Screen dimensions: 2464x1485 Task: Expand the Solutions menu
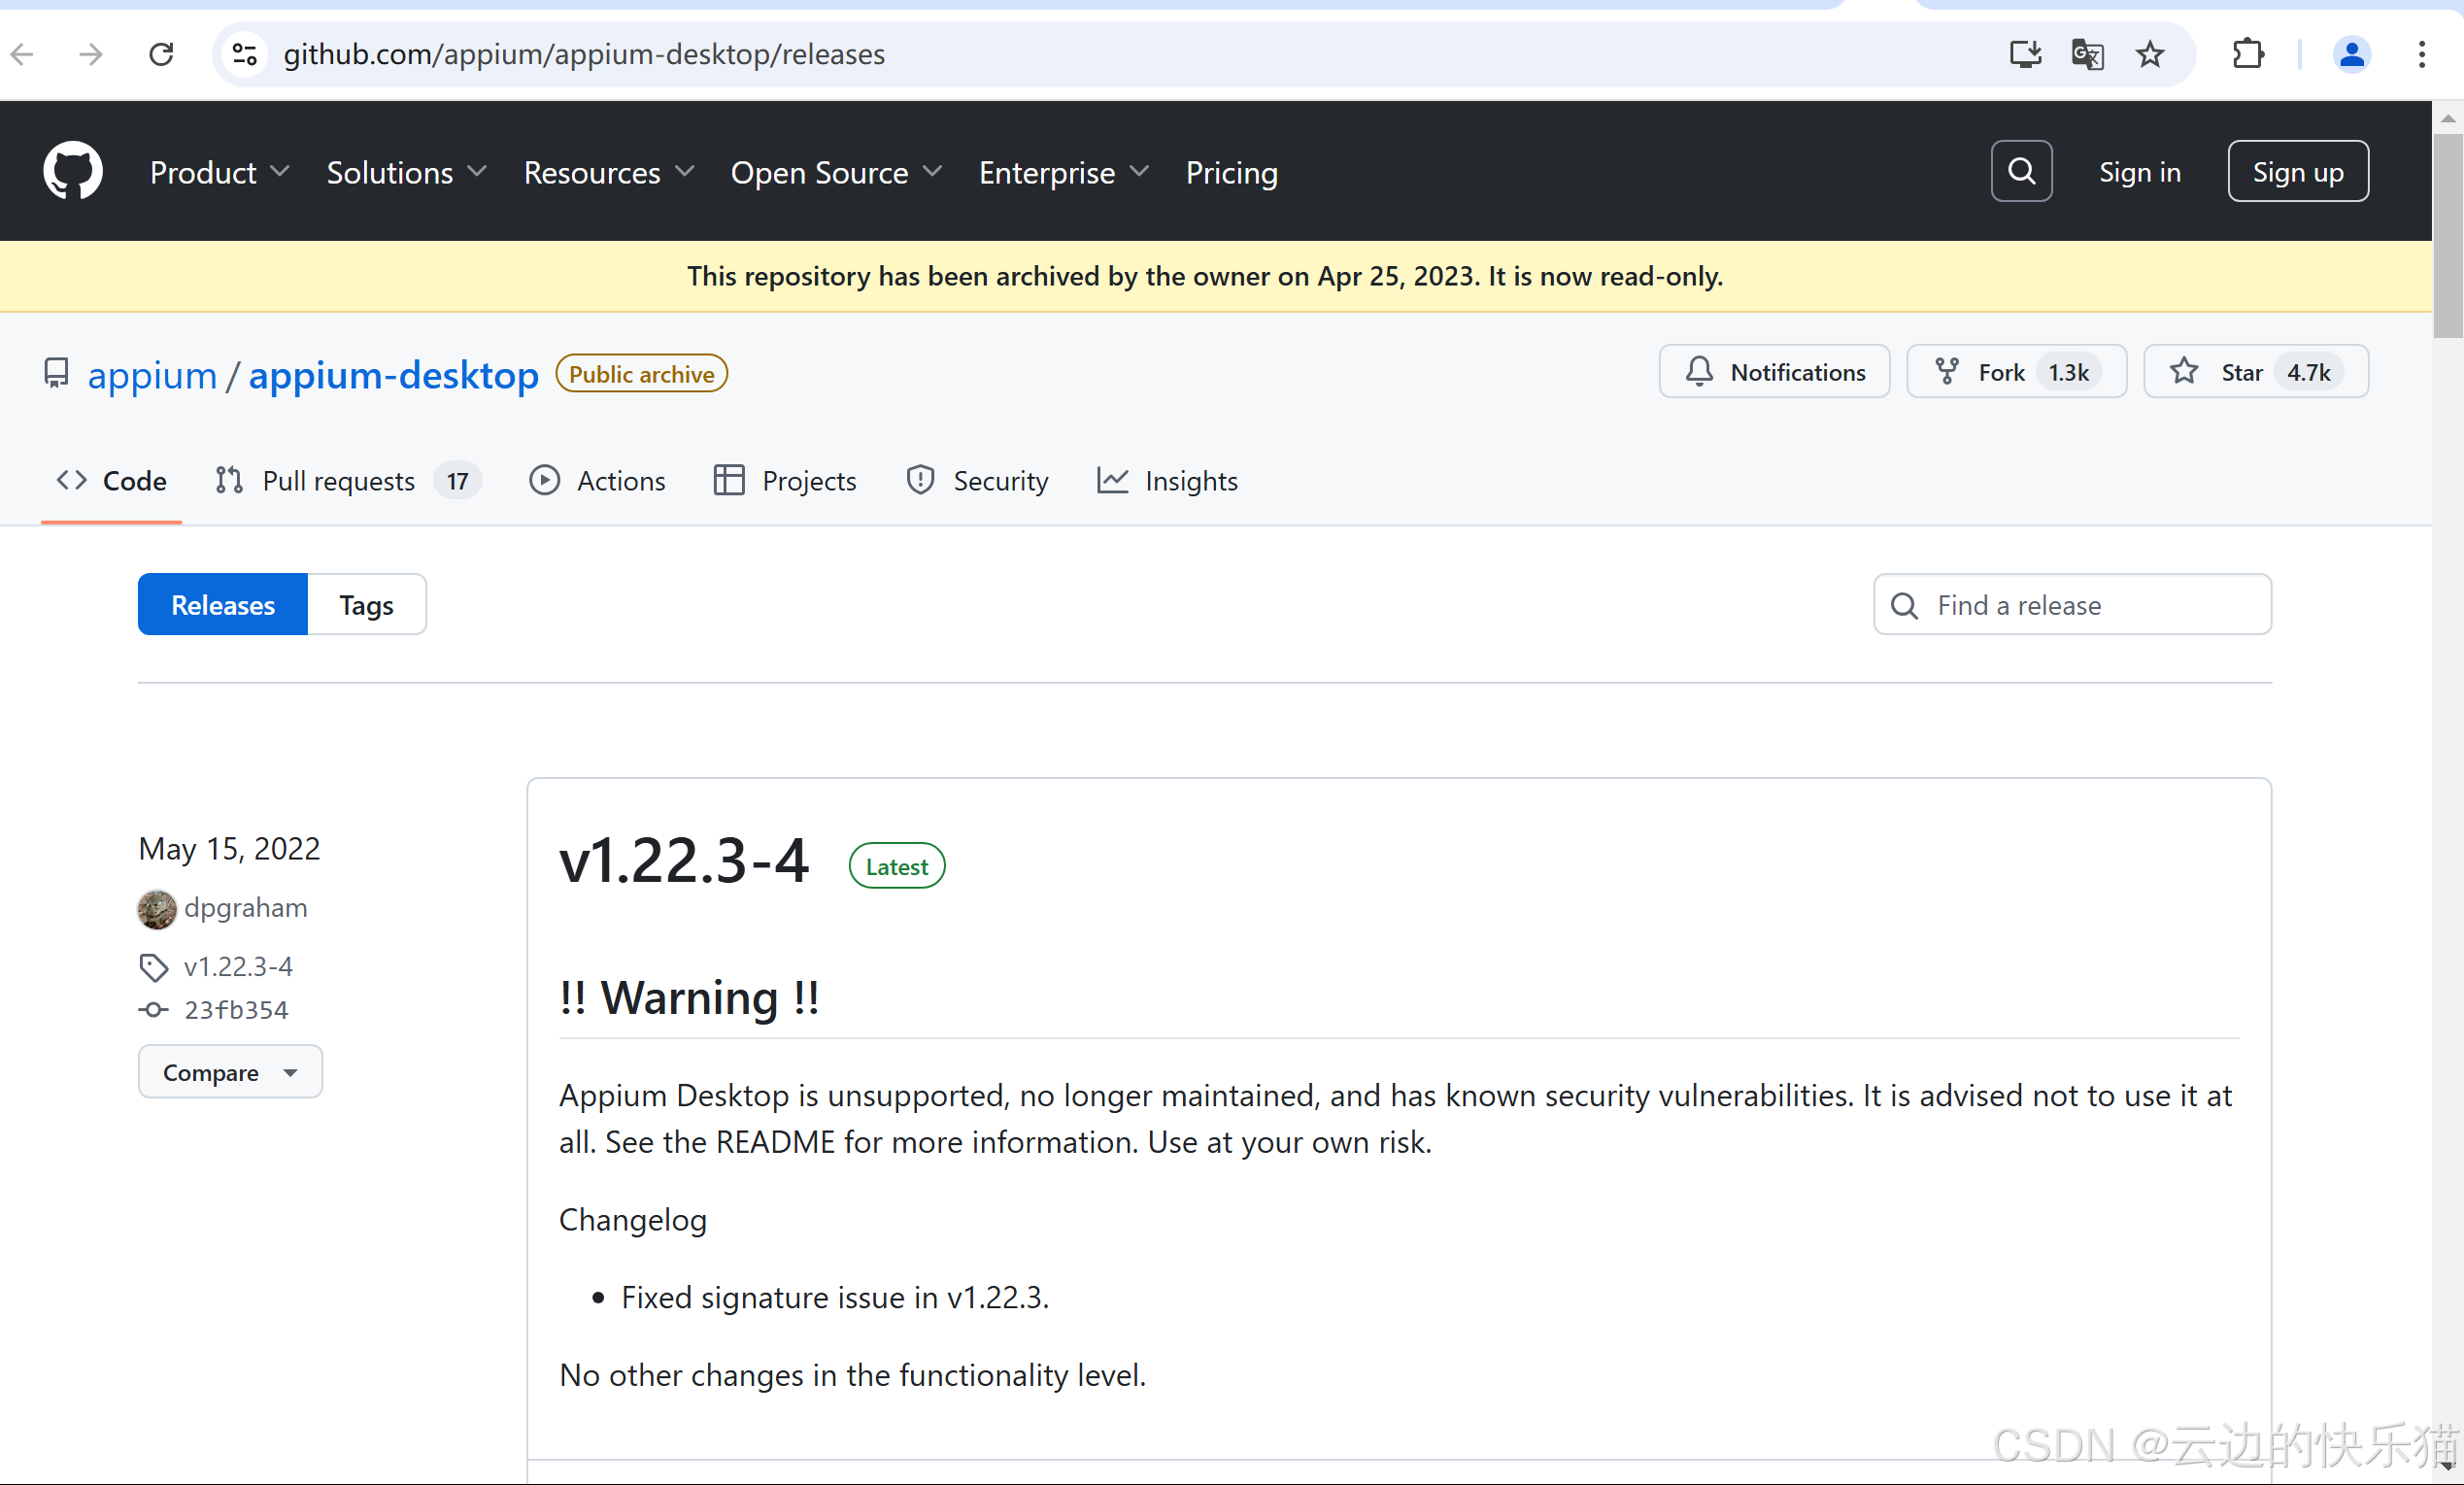[x=407, y=172]
